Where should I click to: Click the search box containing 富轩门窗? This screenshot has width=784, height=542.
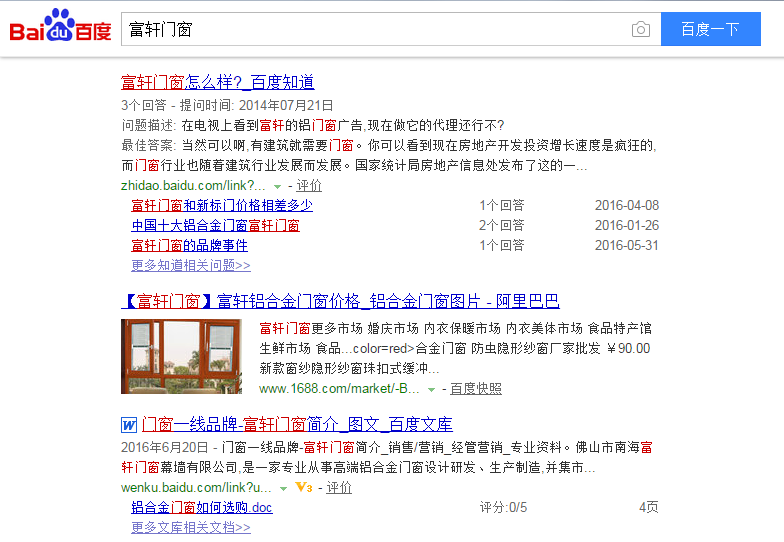[x=391, y=30]
